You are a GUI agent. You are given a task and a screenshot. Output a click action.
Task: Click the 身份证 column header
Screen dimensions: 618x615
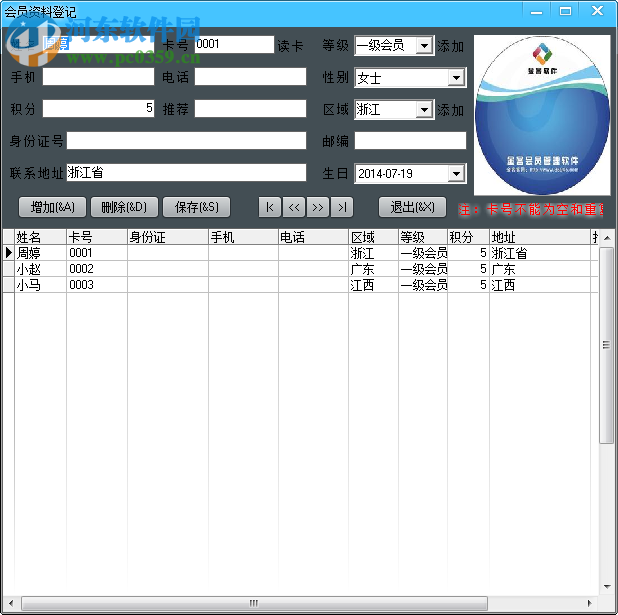[168, 237]
